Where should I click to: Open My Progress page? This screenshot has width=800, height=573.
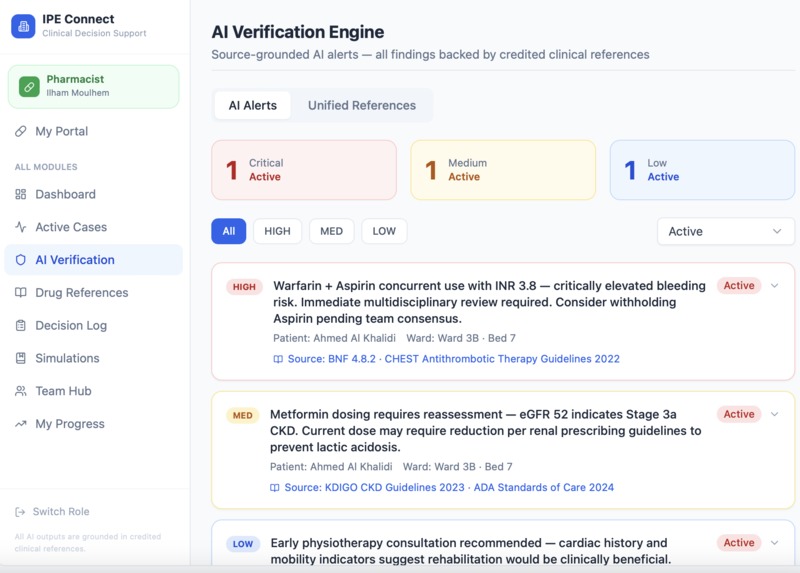[x=94, y=423]
